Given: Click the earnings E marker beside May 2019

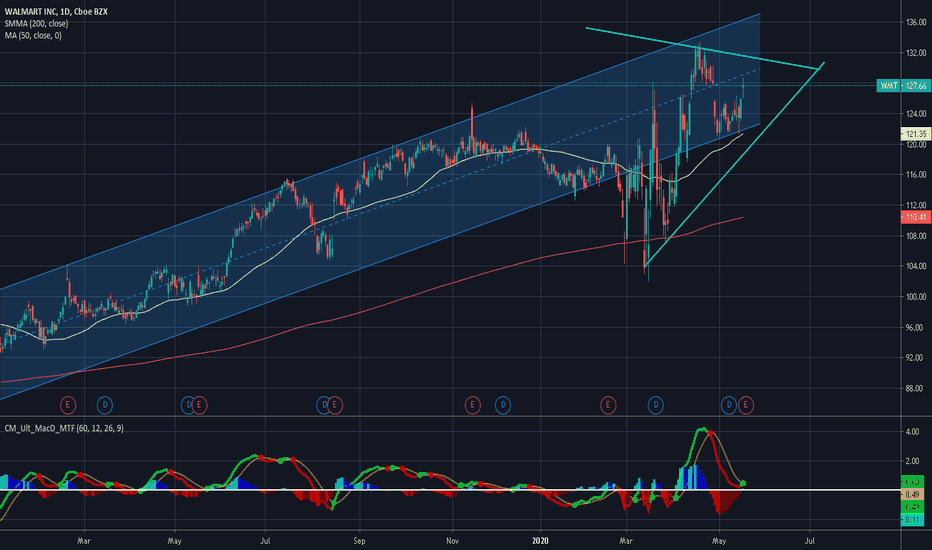Looking at the screenshot, I should (199, 406).
